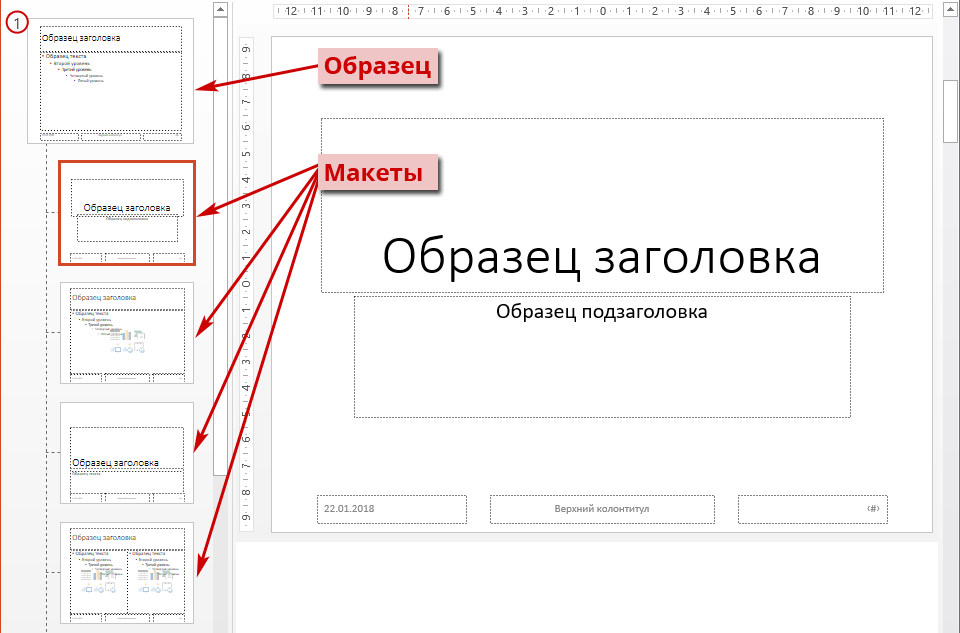Image resolution: width=960 pixels, height=633 pixels.
Task: Select the slide number placeholder '‹#›'
Action: [812, 509]
